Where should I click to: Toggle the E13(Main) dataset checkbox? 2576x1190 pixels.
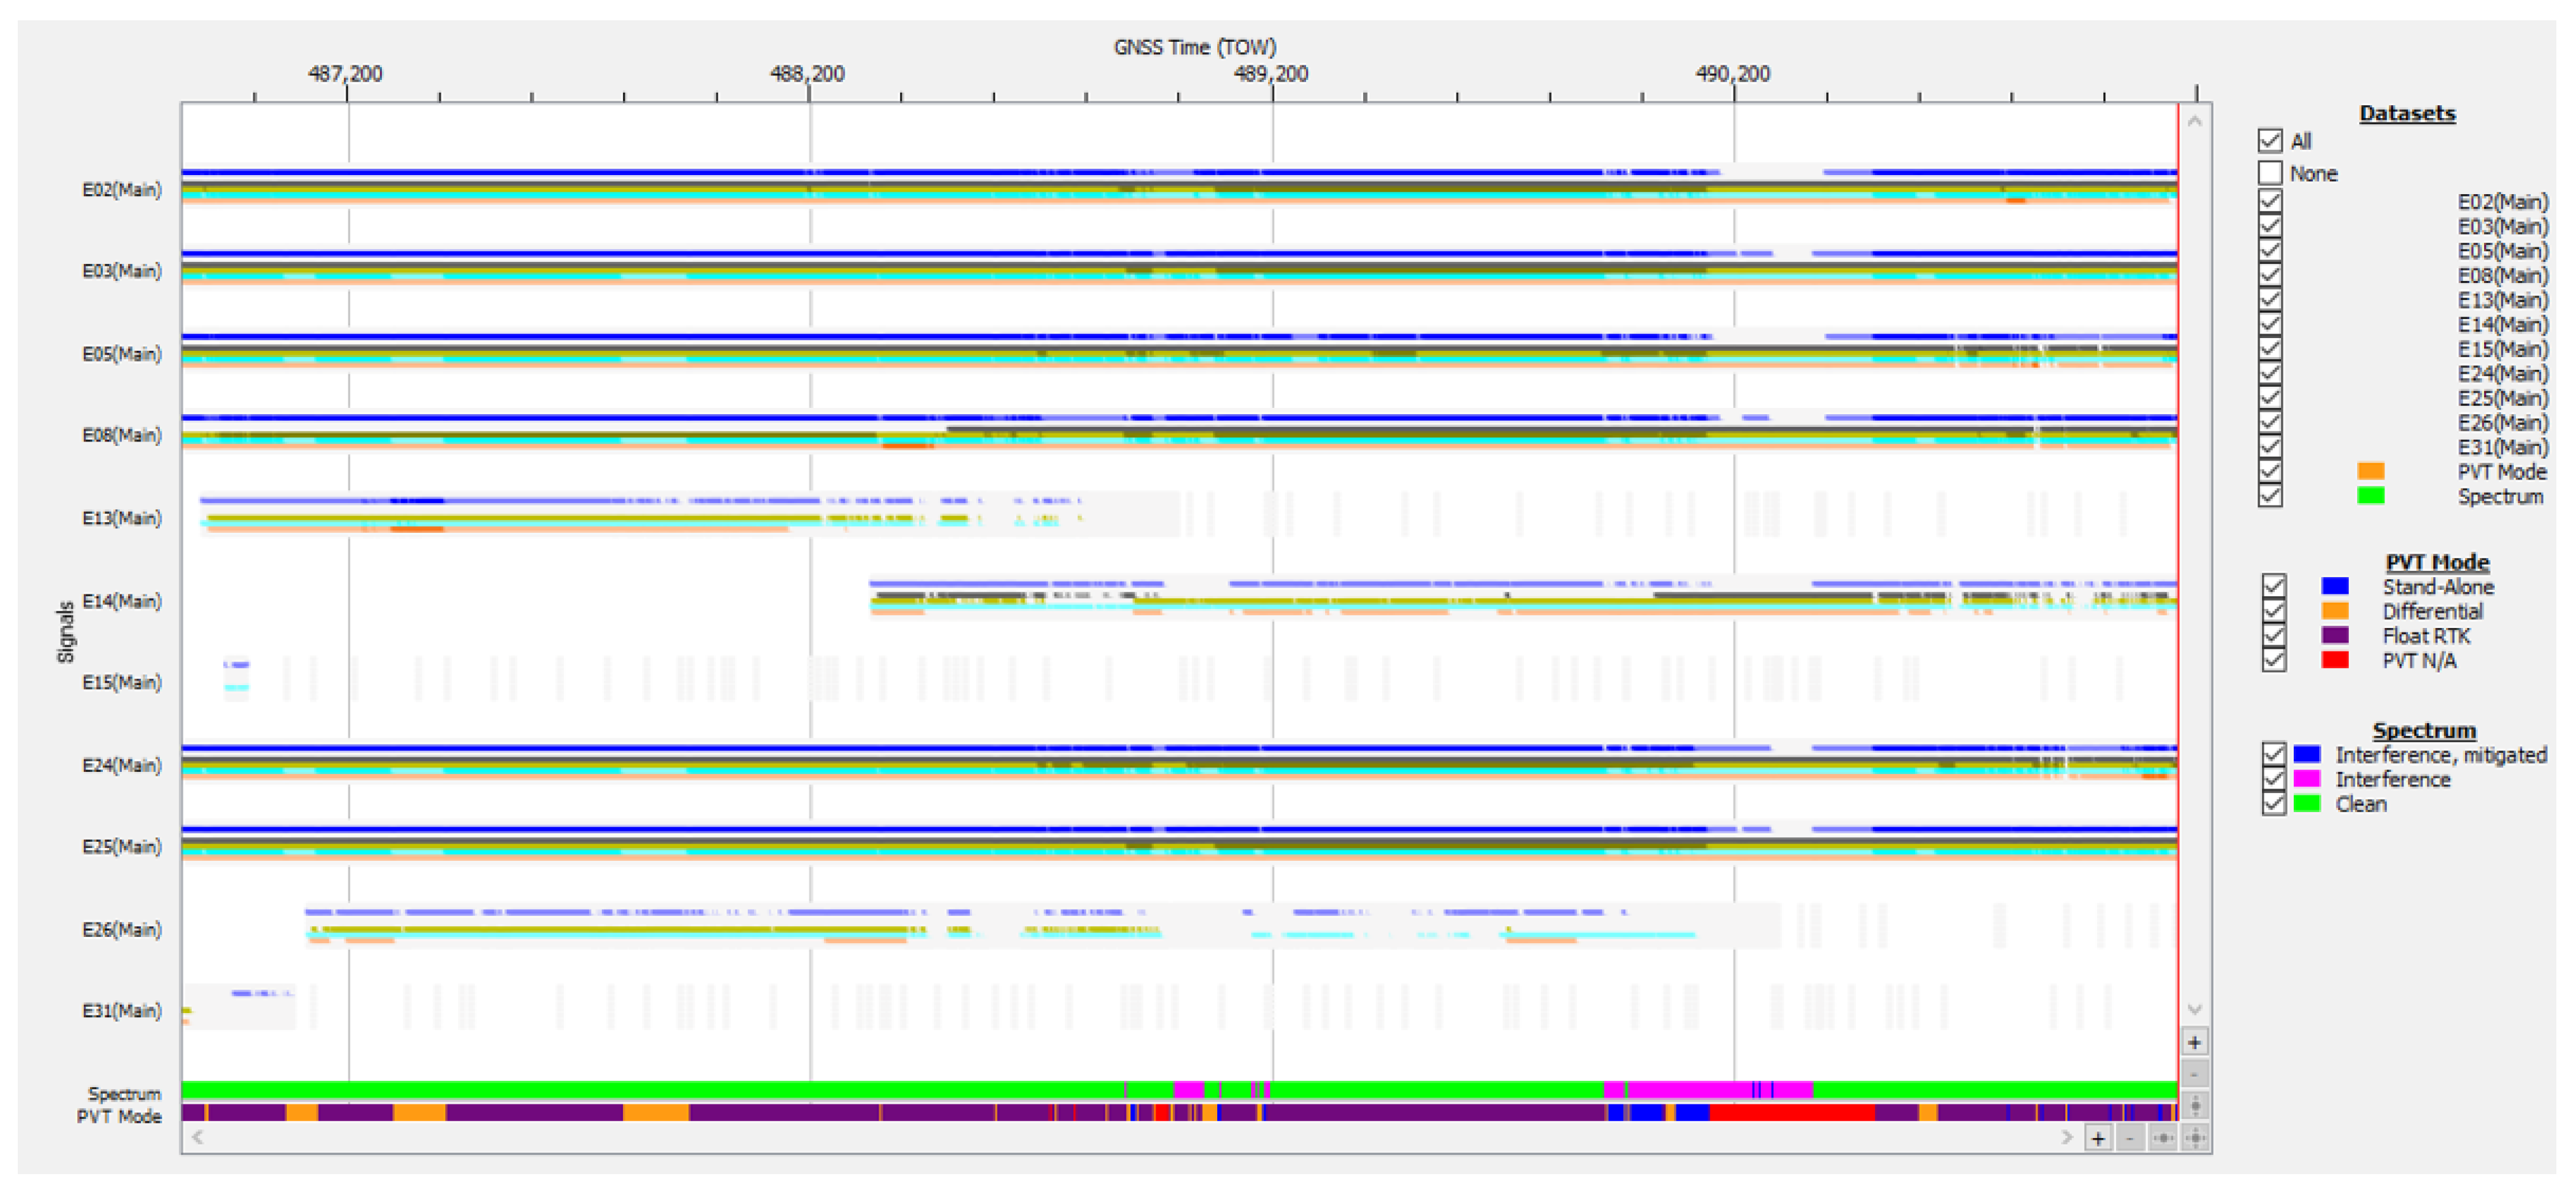coord(2270,299)
